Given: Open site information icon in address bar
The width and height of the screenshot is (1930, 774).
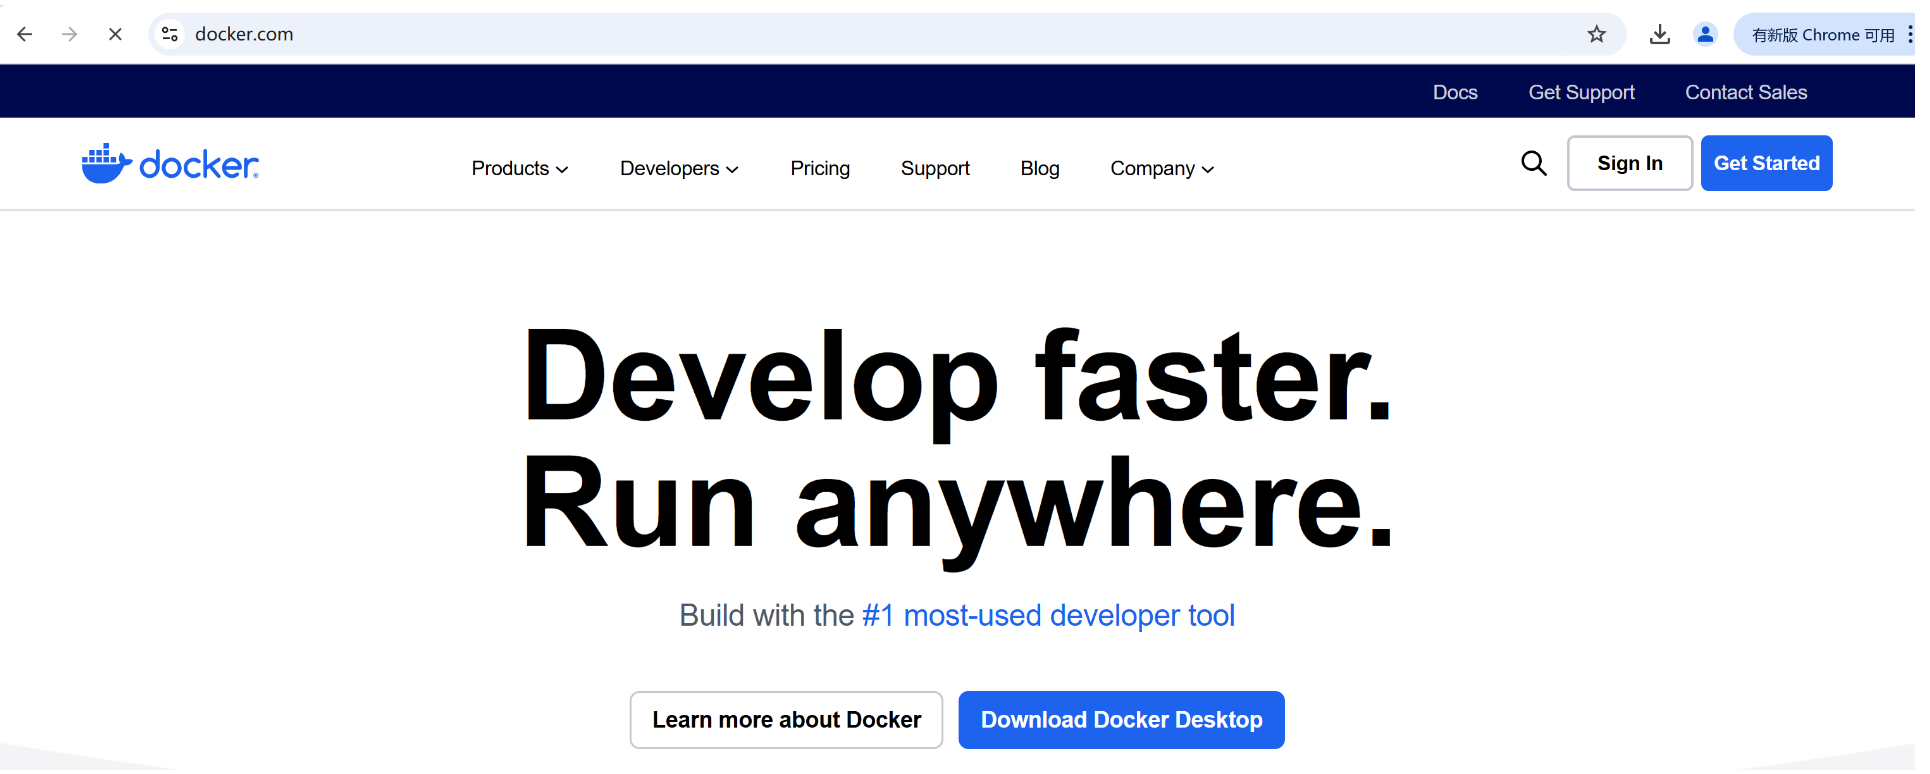Looking at the screenshot, I should (x=170, y=34).
